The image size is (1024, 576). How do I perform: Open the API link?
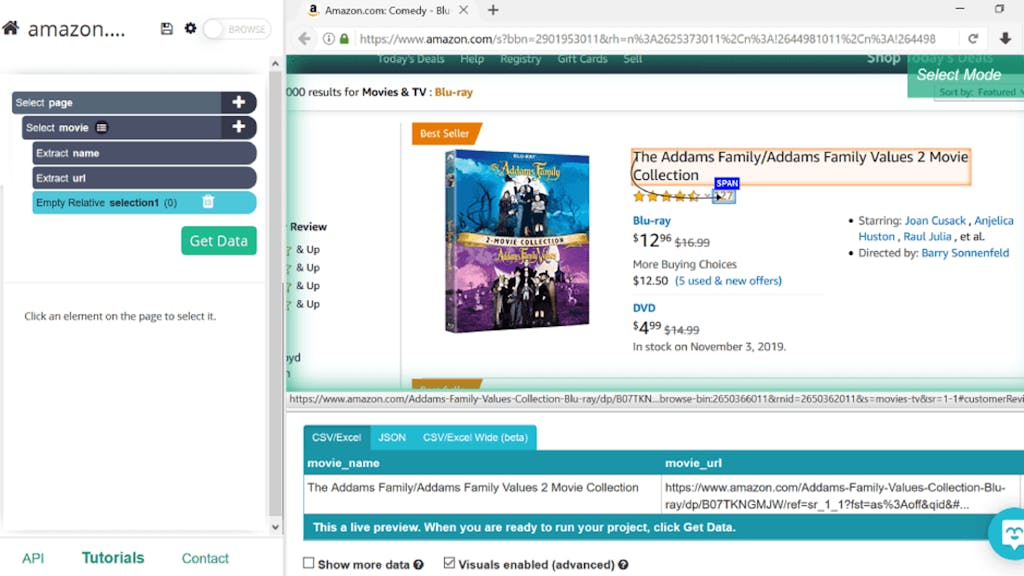[33, 558]
